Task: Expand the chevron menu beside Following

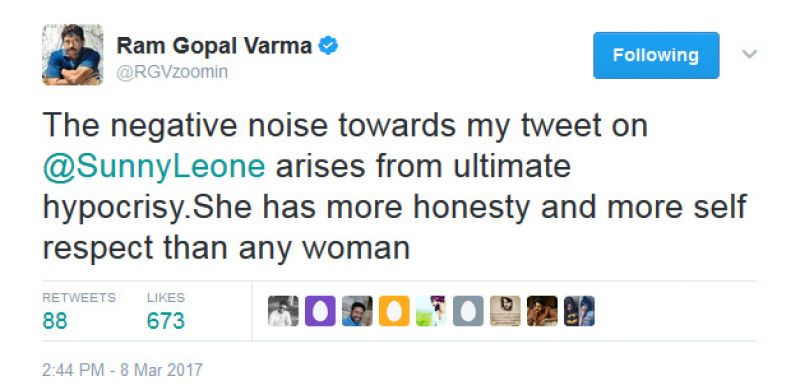Action: click(x=749, y=54)
